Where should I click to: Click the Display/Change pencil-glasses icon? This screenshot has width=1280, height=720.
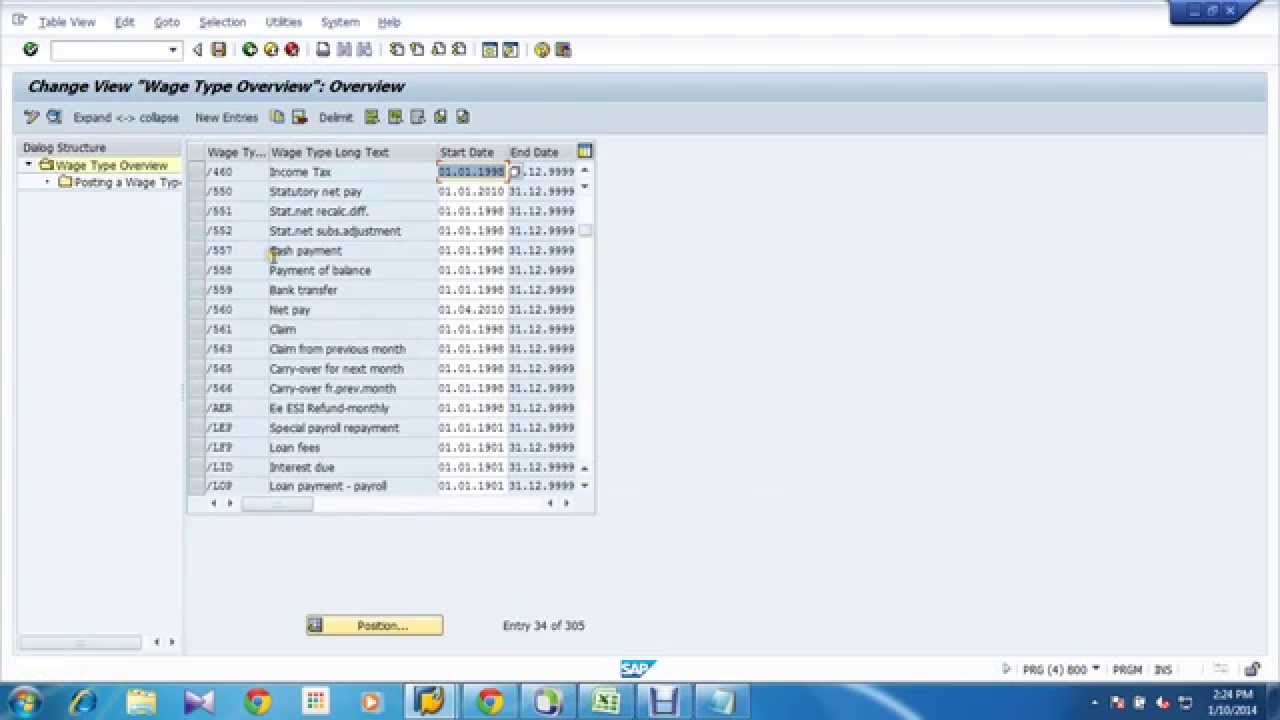32,117
